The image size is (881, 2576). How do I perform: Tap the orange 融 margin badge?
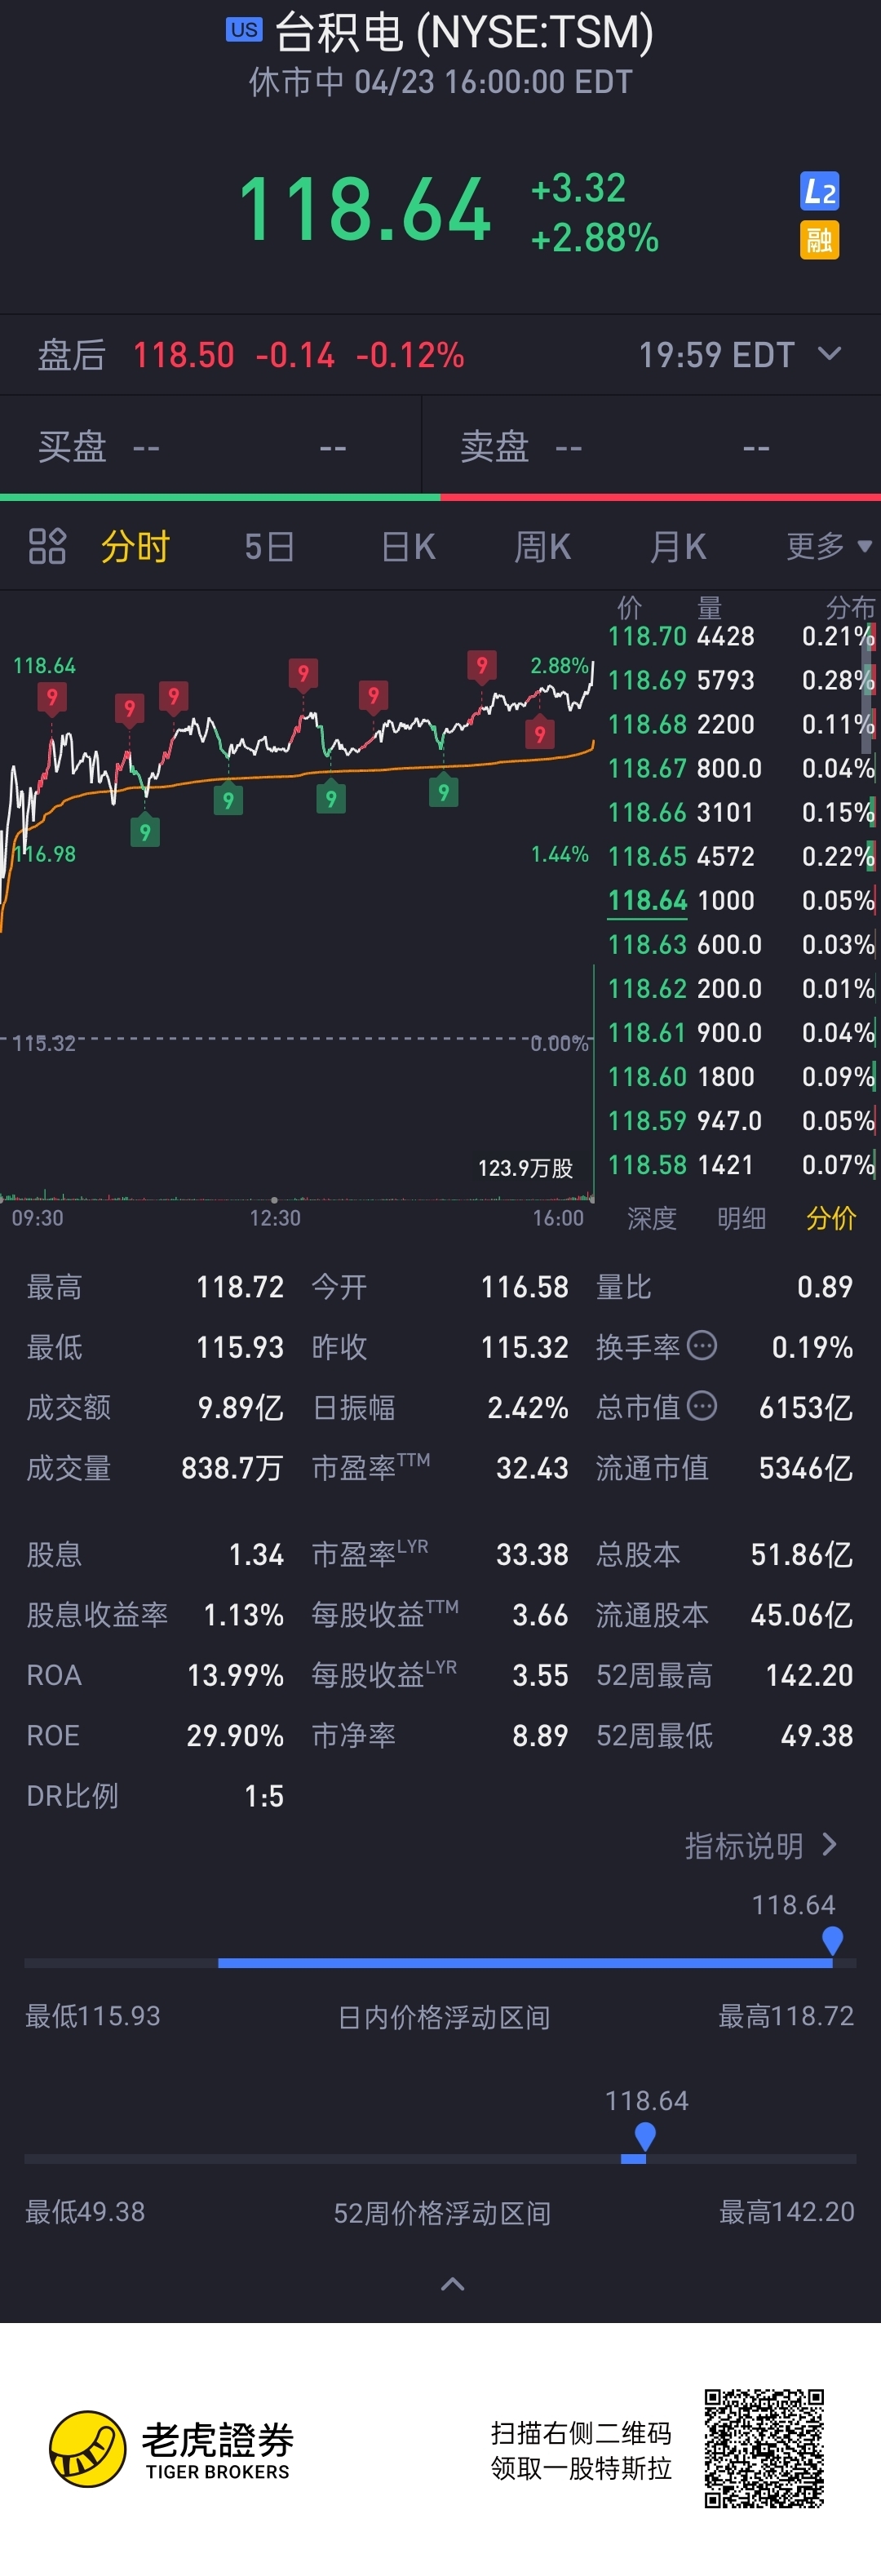tap(819, 240)
